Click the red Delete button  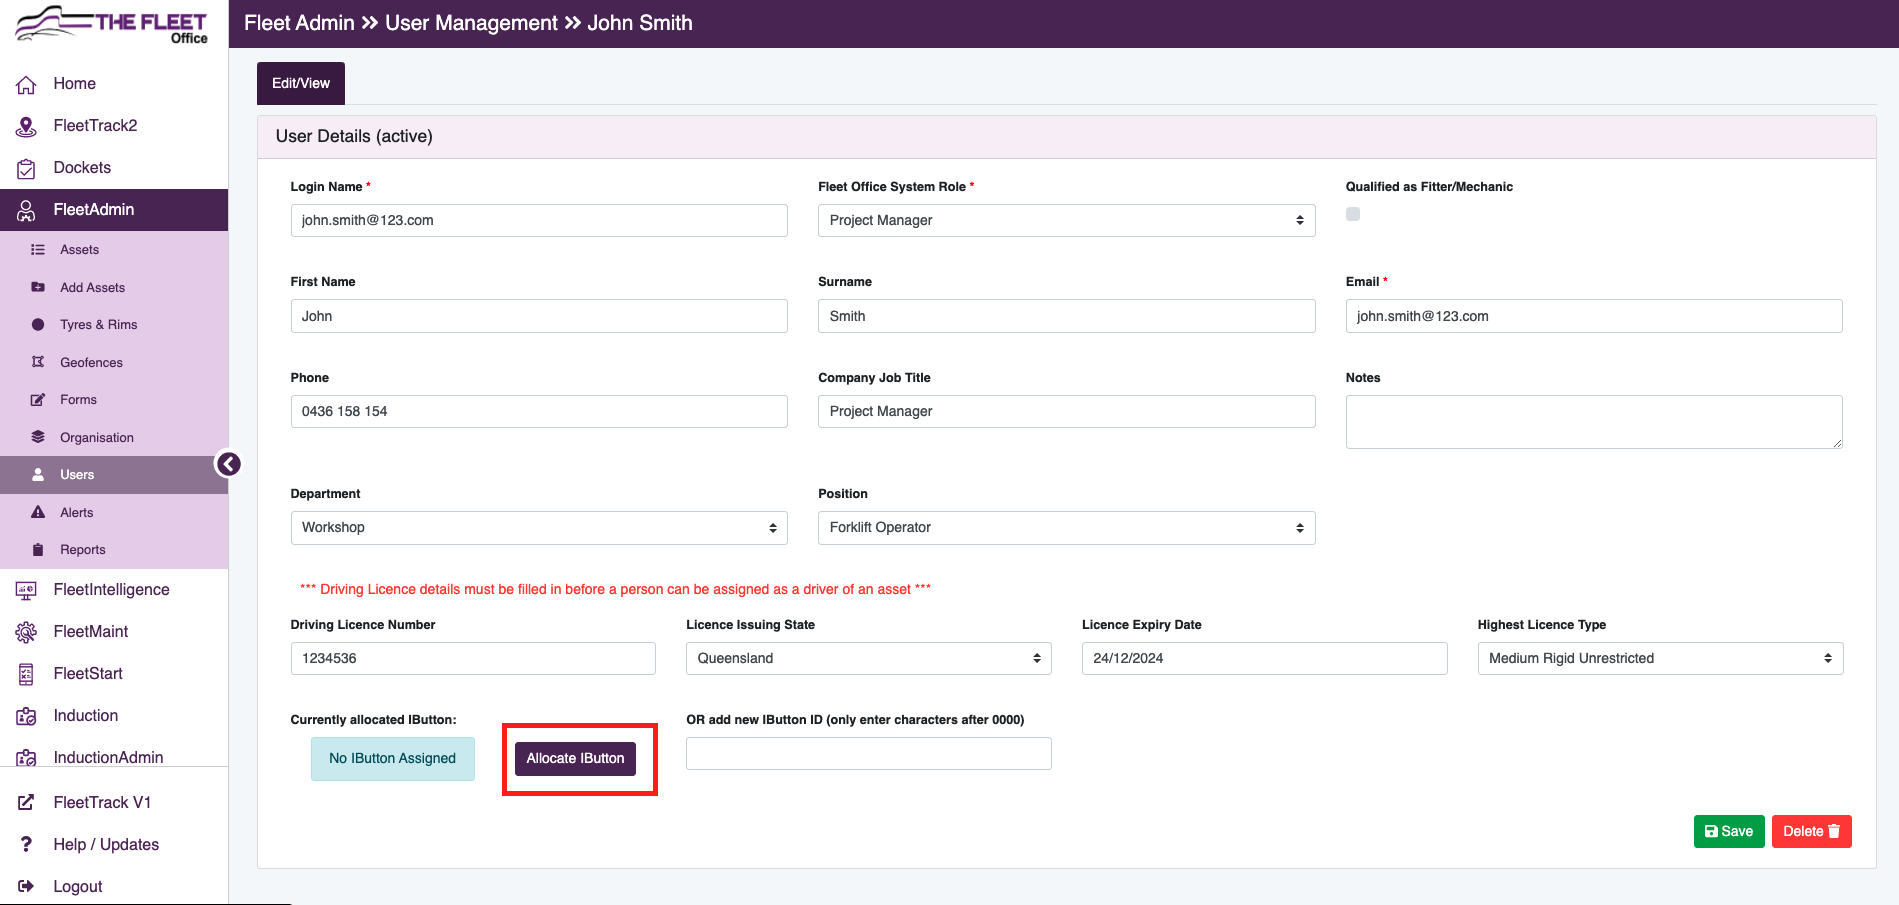click(x=1811, y=831)
